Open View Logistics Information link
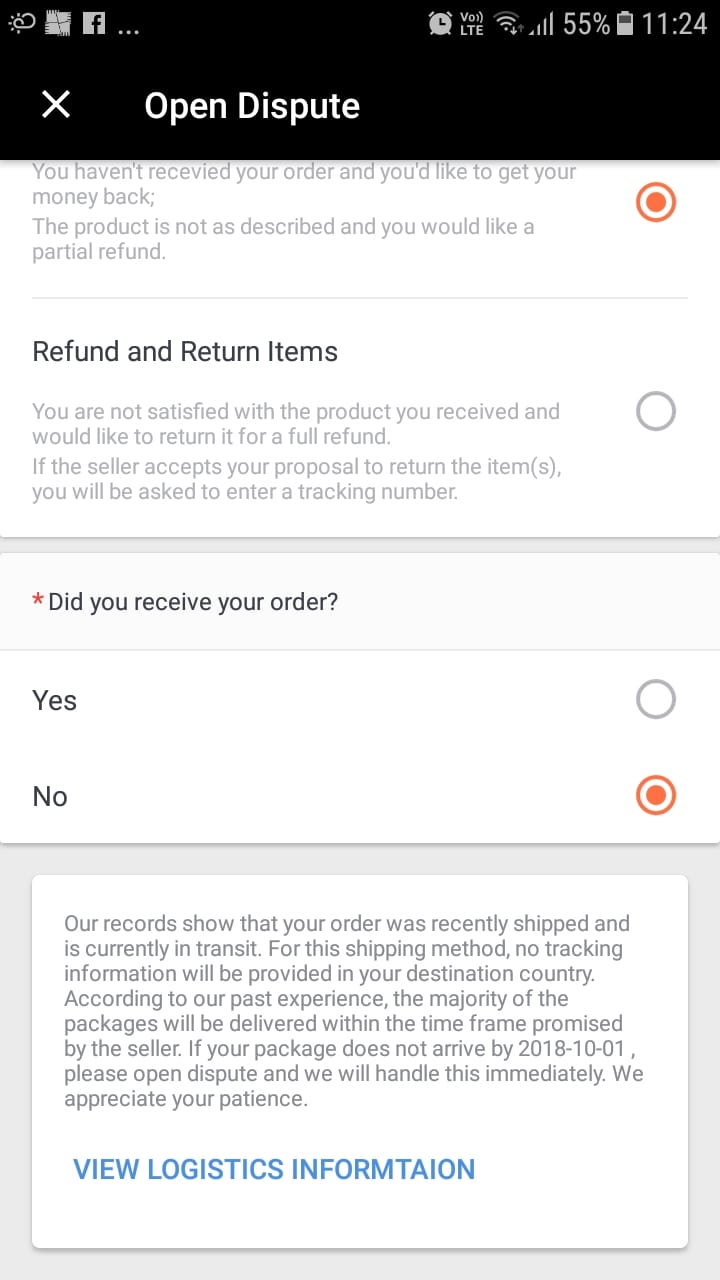The image size is (720, 1280). pyautogui.click(x=274, y=1169)
